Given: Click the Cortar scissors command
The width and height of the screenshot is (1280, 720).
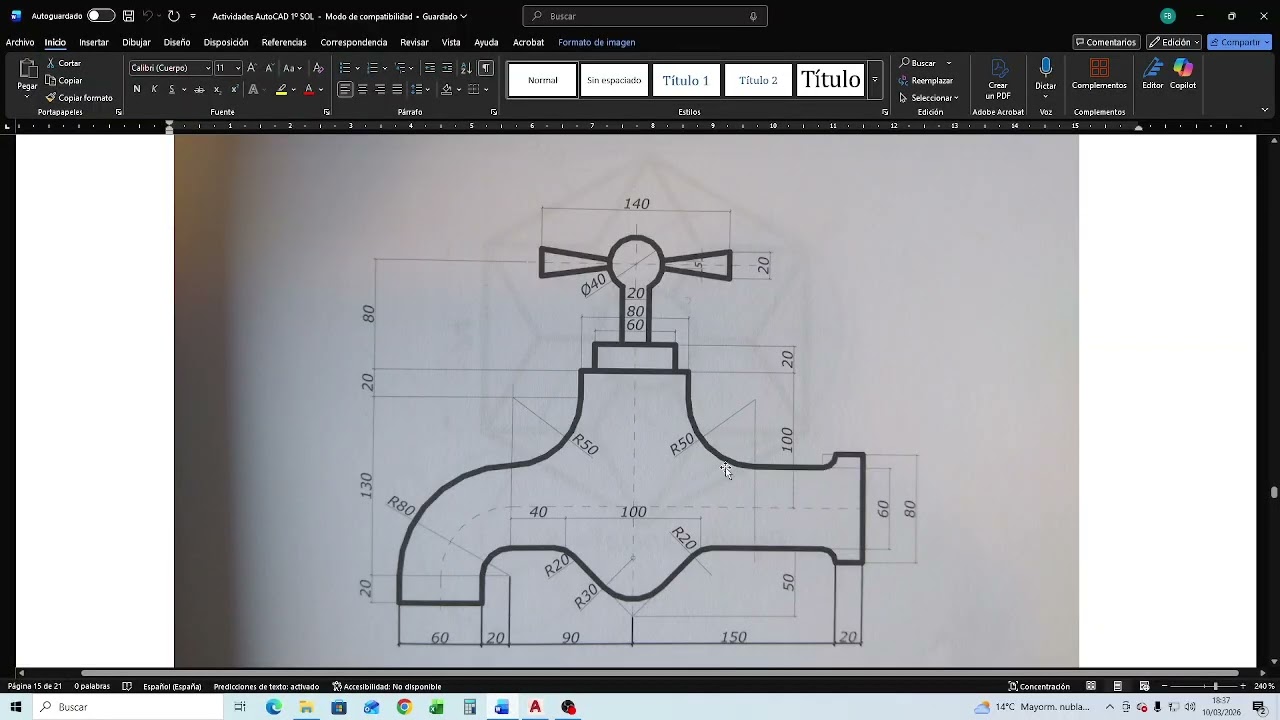Looking at the screenshot, I should click(x=64, y=63).
